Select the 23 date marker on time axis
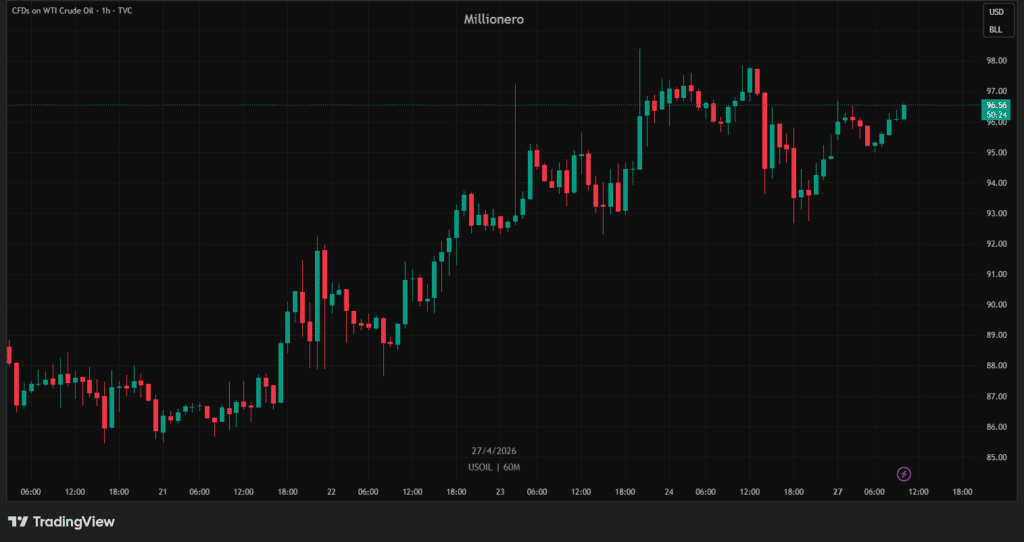Image resolution: width=1024 pixels, height=542 pixels. tap(500, 492)
